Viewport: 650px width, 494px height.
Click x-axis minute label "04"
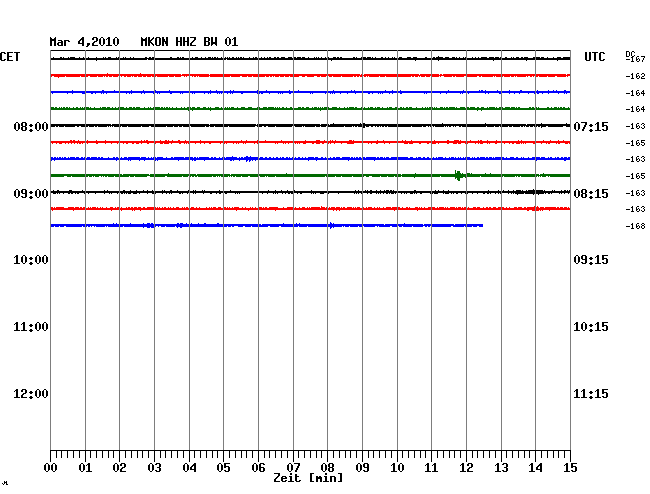click(189, 468)
